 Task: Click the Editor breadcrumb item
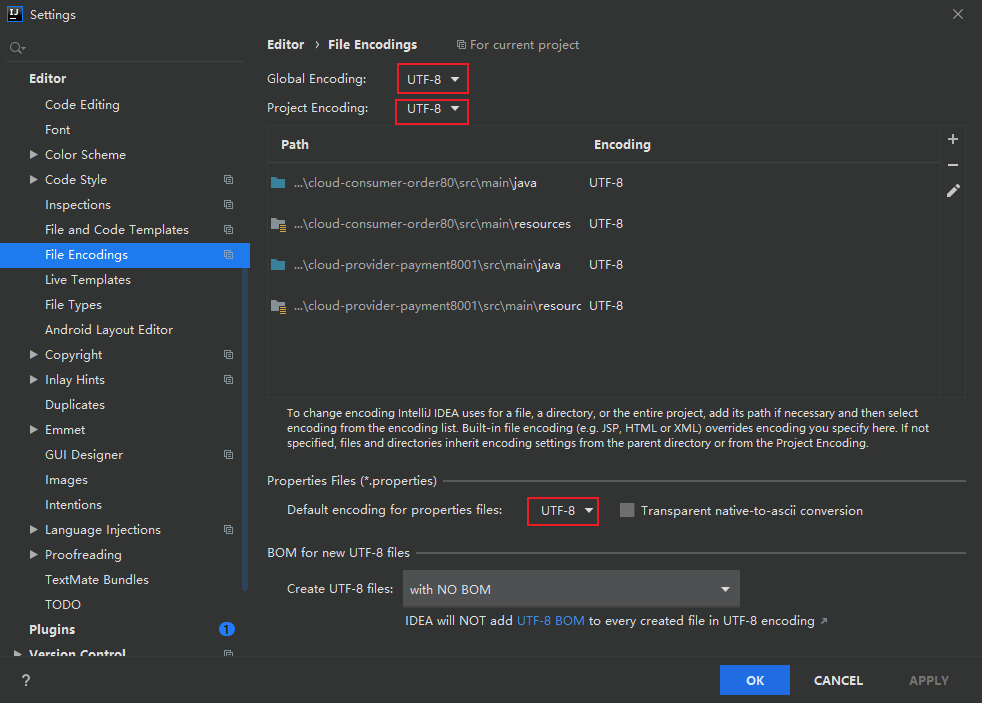point(285,44)
